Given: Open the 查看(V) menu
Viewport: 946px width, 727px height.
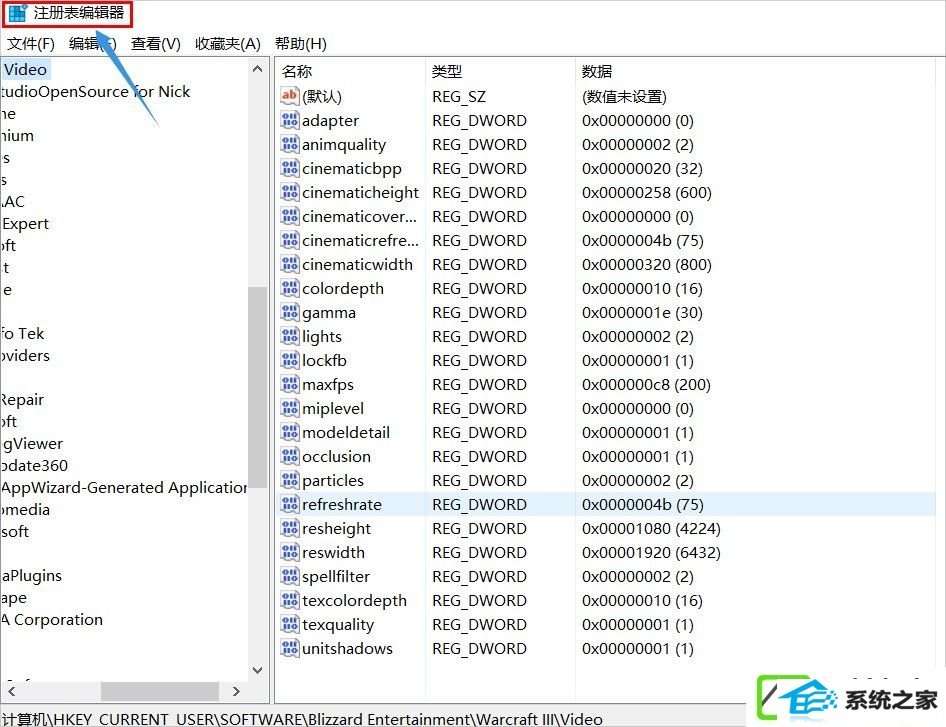Looking at the screenshot, I should (x=156, y=43).
